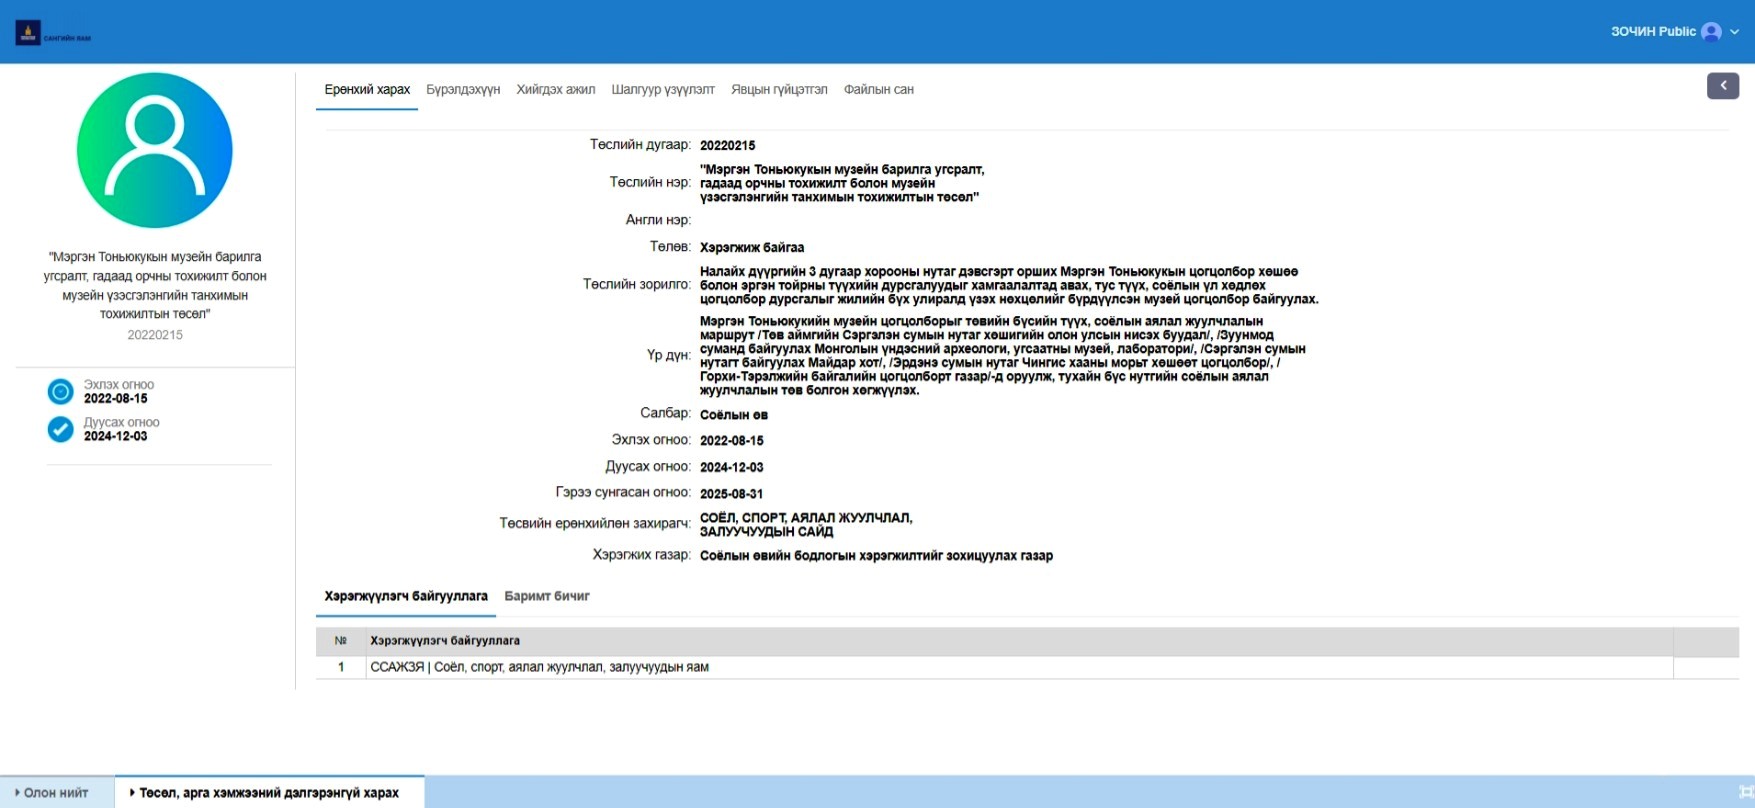Click the Эхлэх огноо circle icon

coord(61,391)
